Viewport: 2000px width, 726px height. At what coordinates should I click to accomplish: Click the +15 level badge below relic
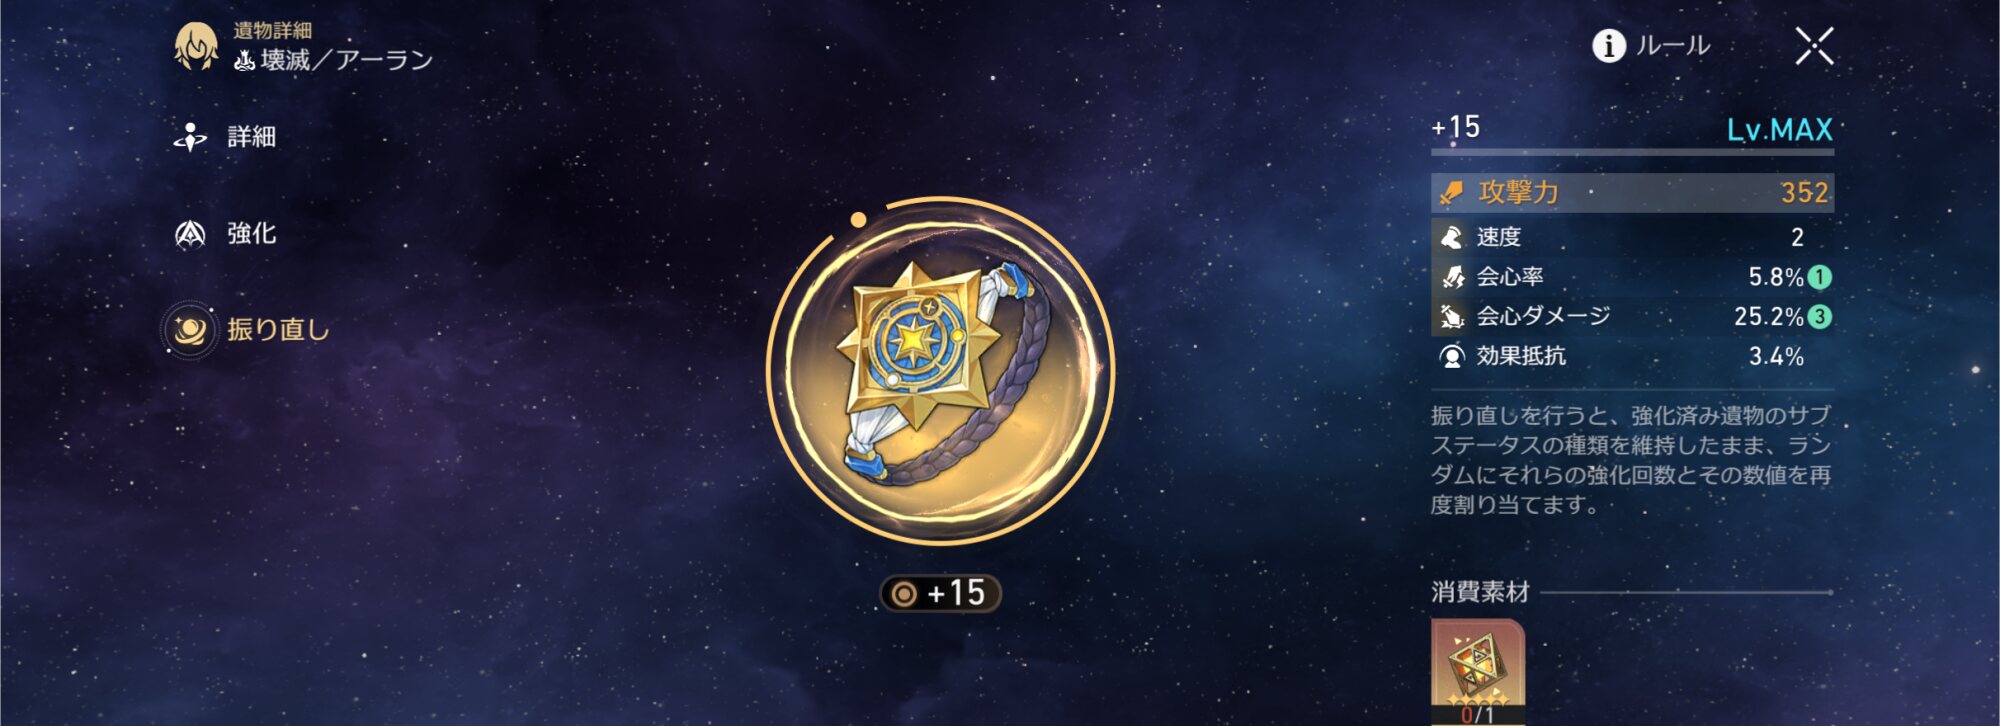pos(940,594)
